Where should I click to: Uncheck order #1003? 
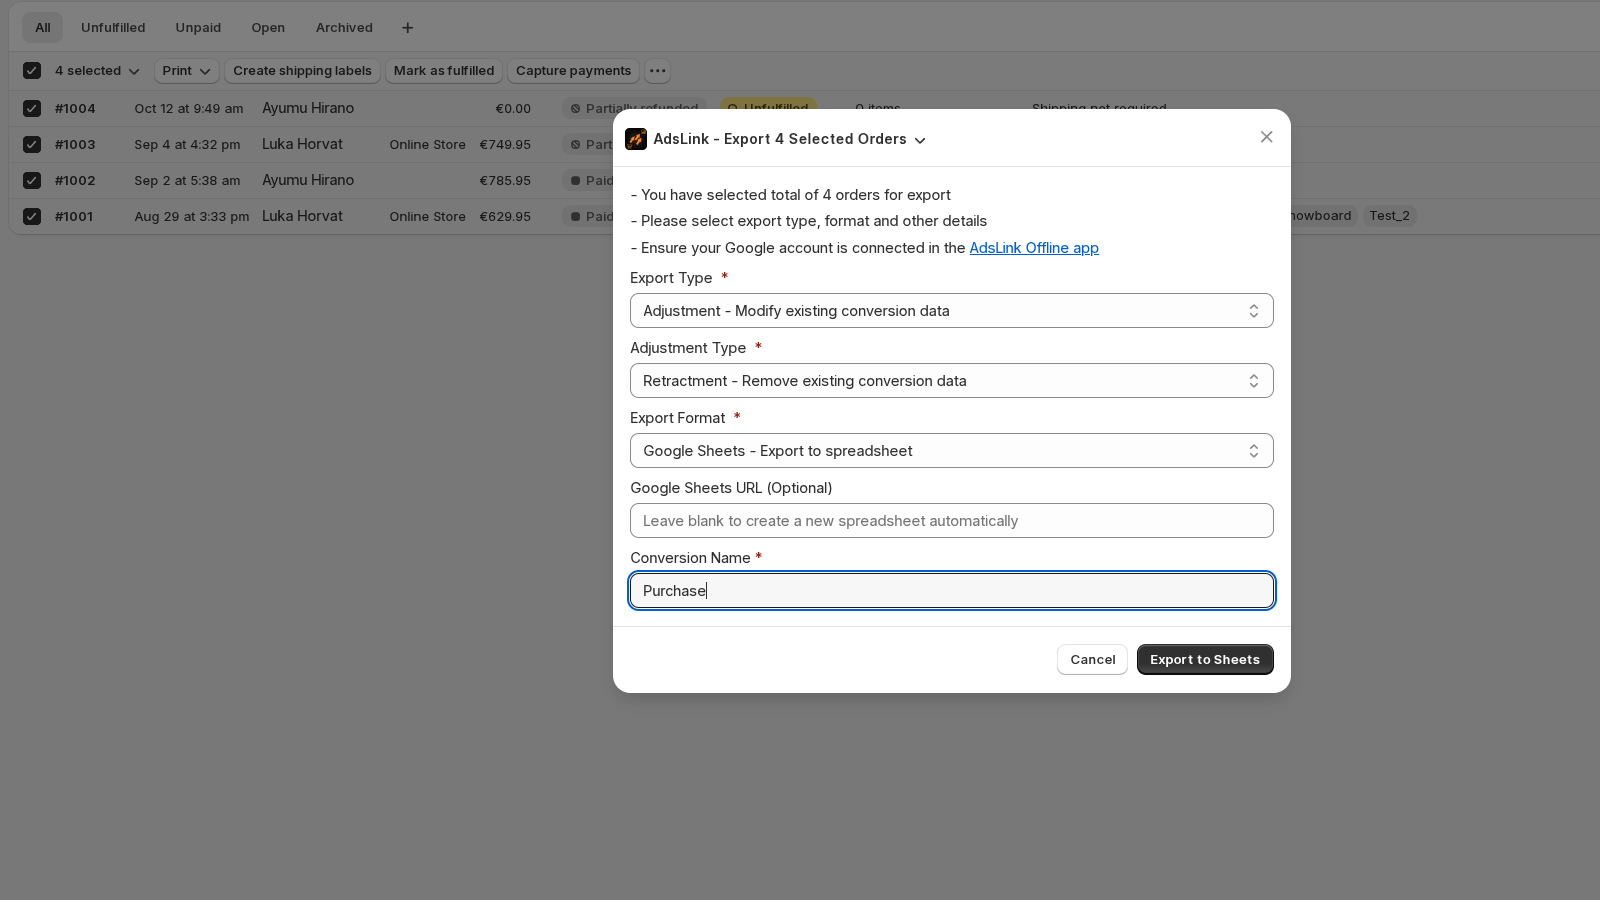pyautogui.click(x=32, y=144)
